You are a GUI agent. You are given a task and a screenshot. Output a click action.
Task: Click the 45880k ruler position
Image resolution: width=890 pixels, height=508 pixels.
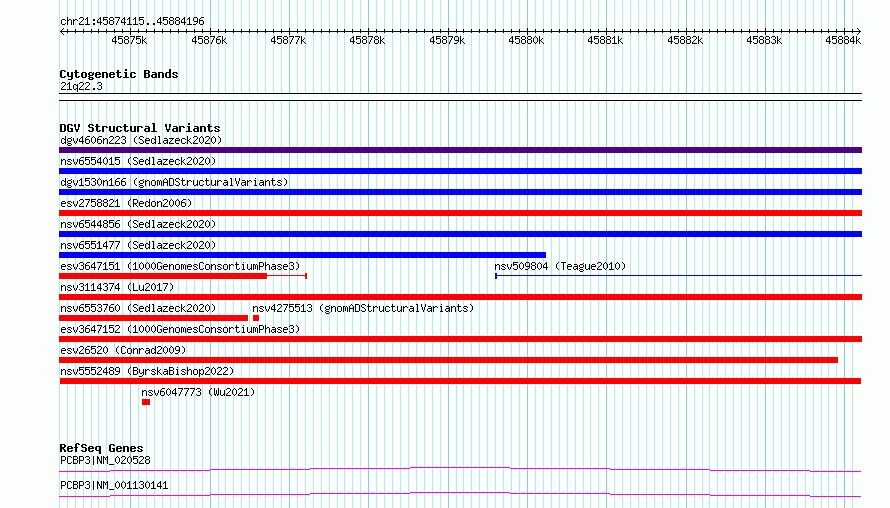click(x=526, y=40)
